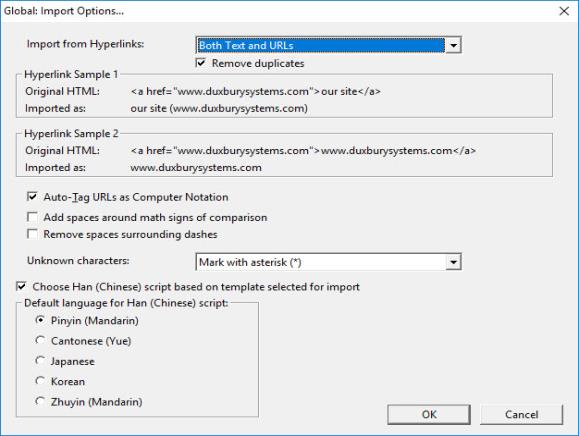Open the Unknown characters dropdown arrow

(x=453, y=262)
